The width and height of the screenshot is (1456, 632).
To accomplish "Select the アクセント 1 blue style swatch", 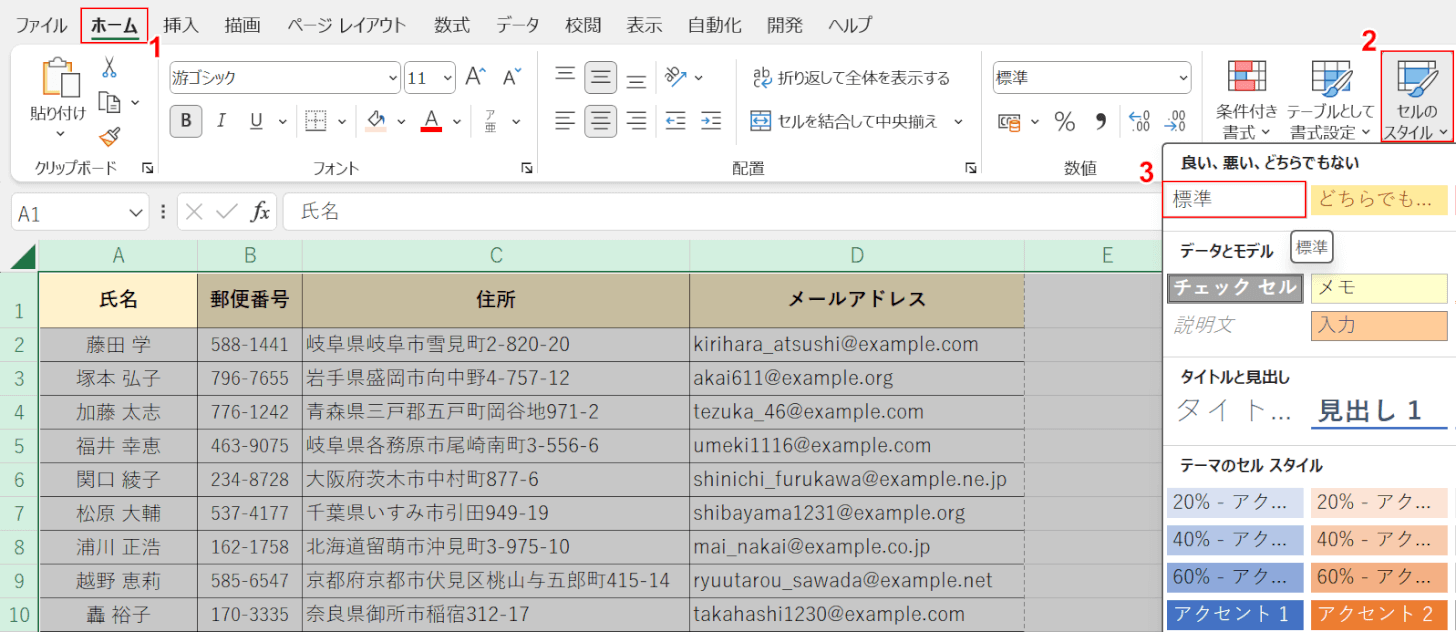I will point(1234,614).
